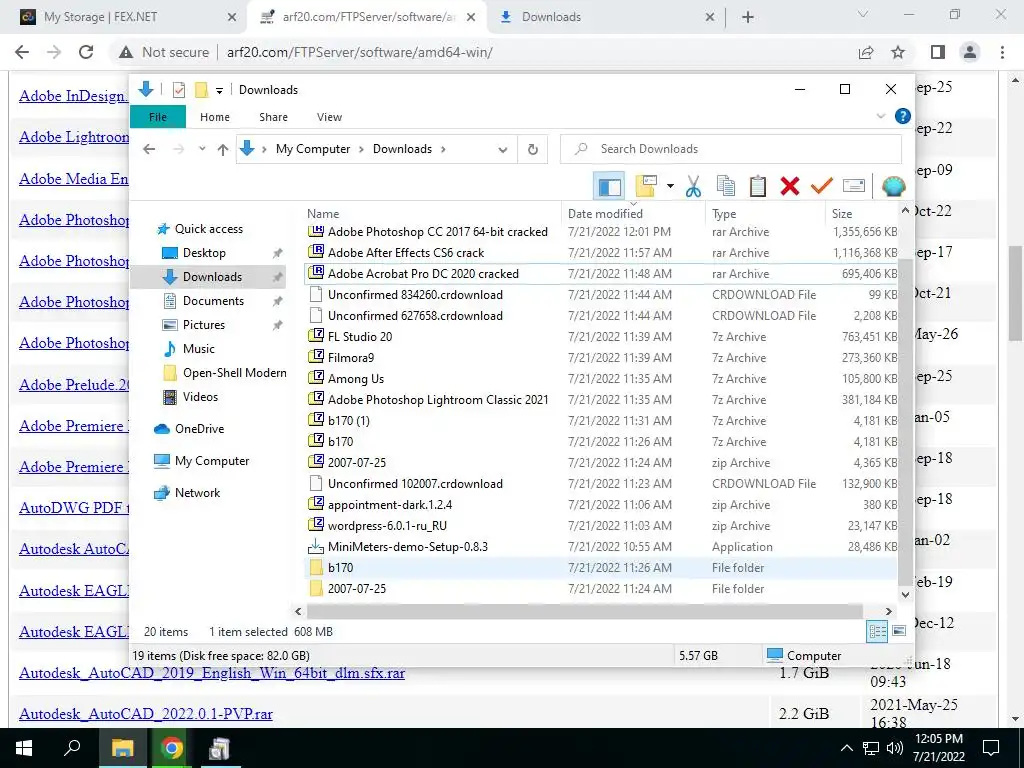The image size is (1024, 768).
Task: Click the Windows Start button
Action: 24,748
